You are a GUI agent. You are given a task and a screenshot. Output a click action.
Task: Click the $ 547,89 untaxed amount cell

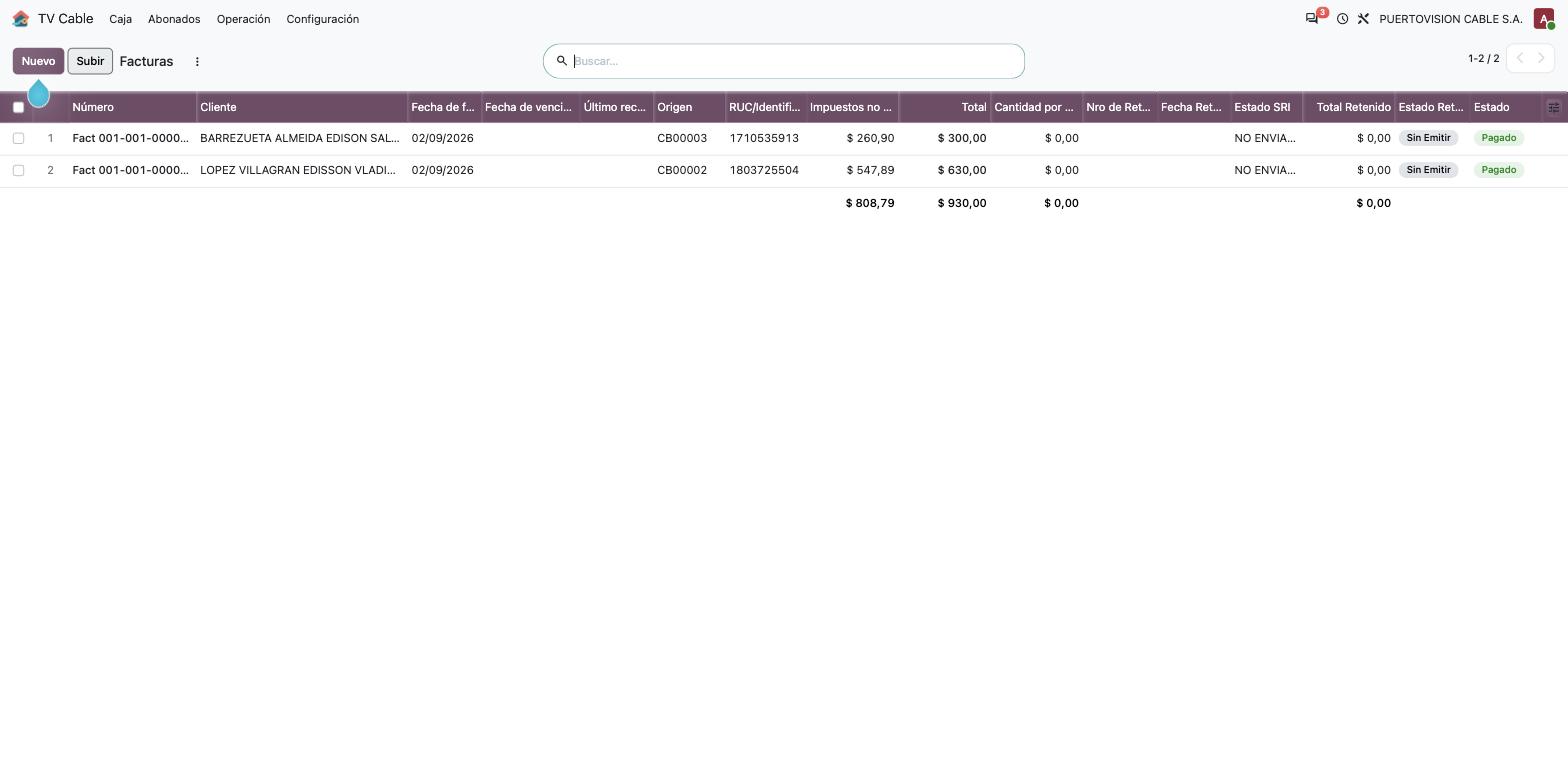click(x=870, y=170)
